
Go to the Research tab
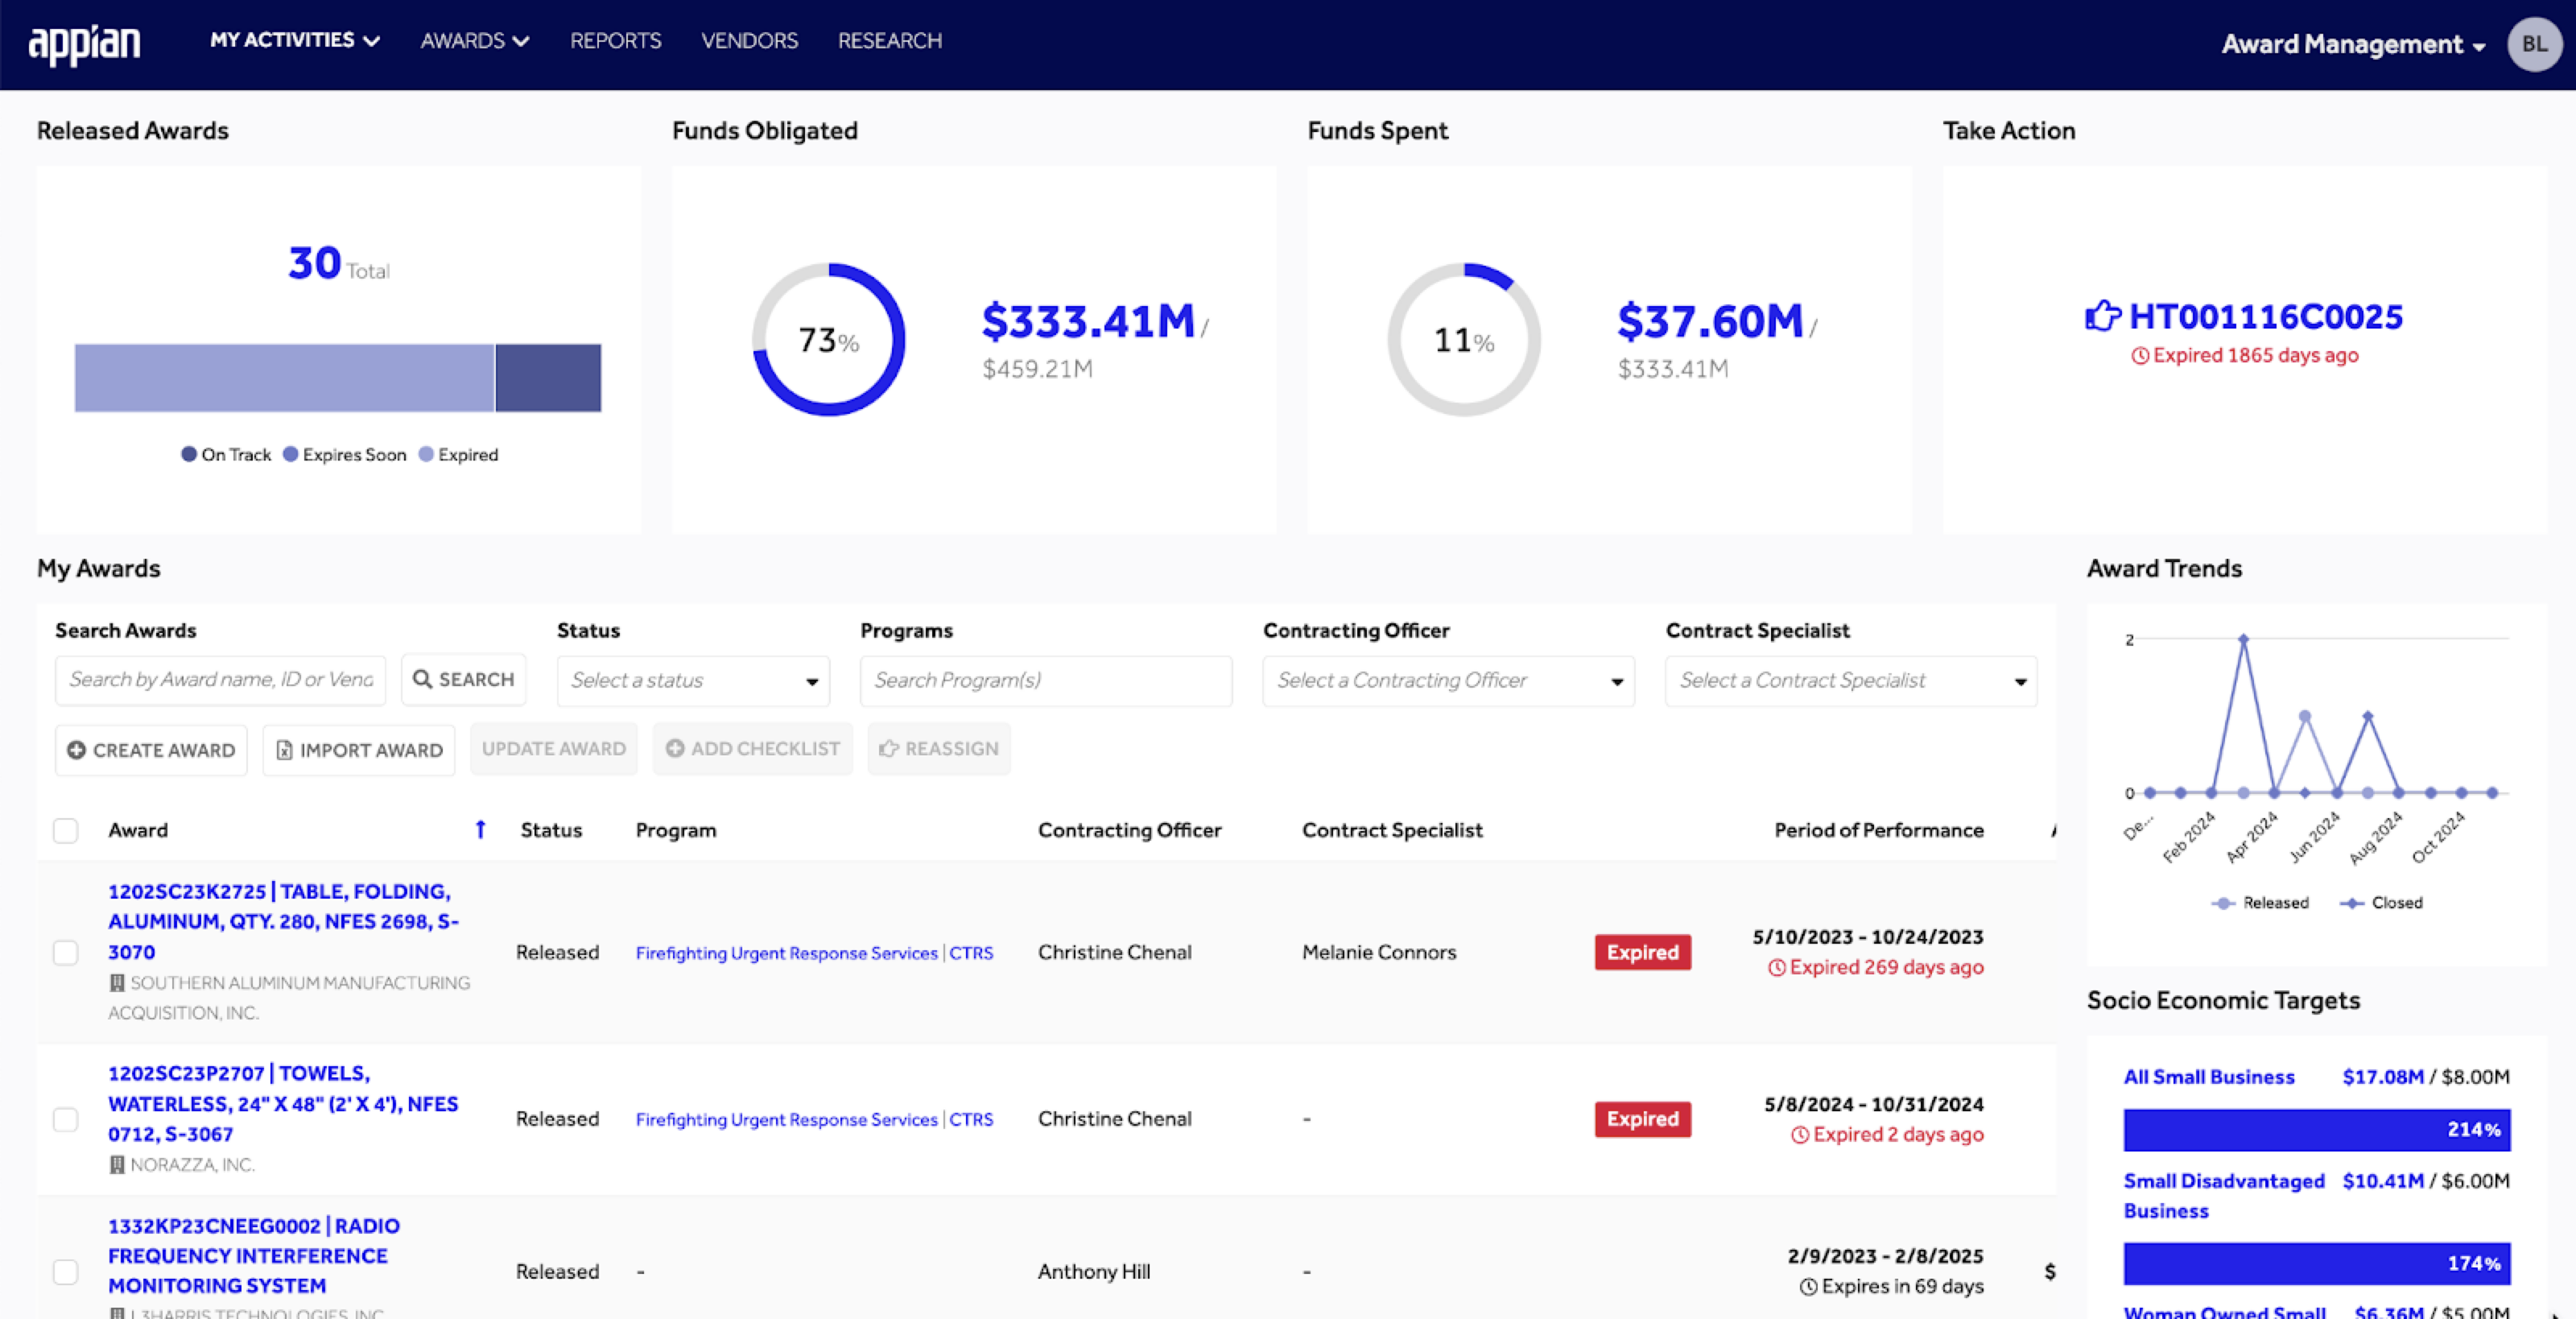pyautogui.click(x=889, y=41)
